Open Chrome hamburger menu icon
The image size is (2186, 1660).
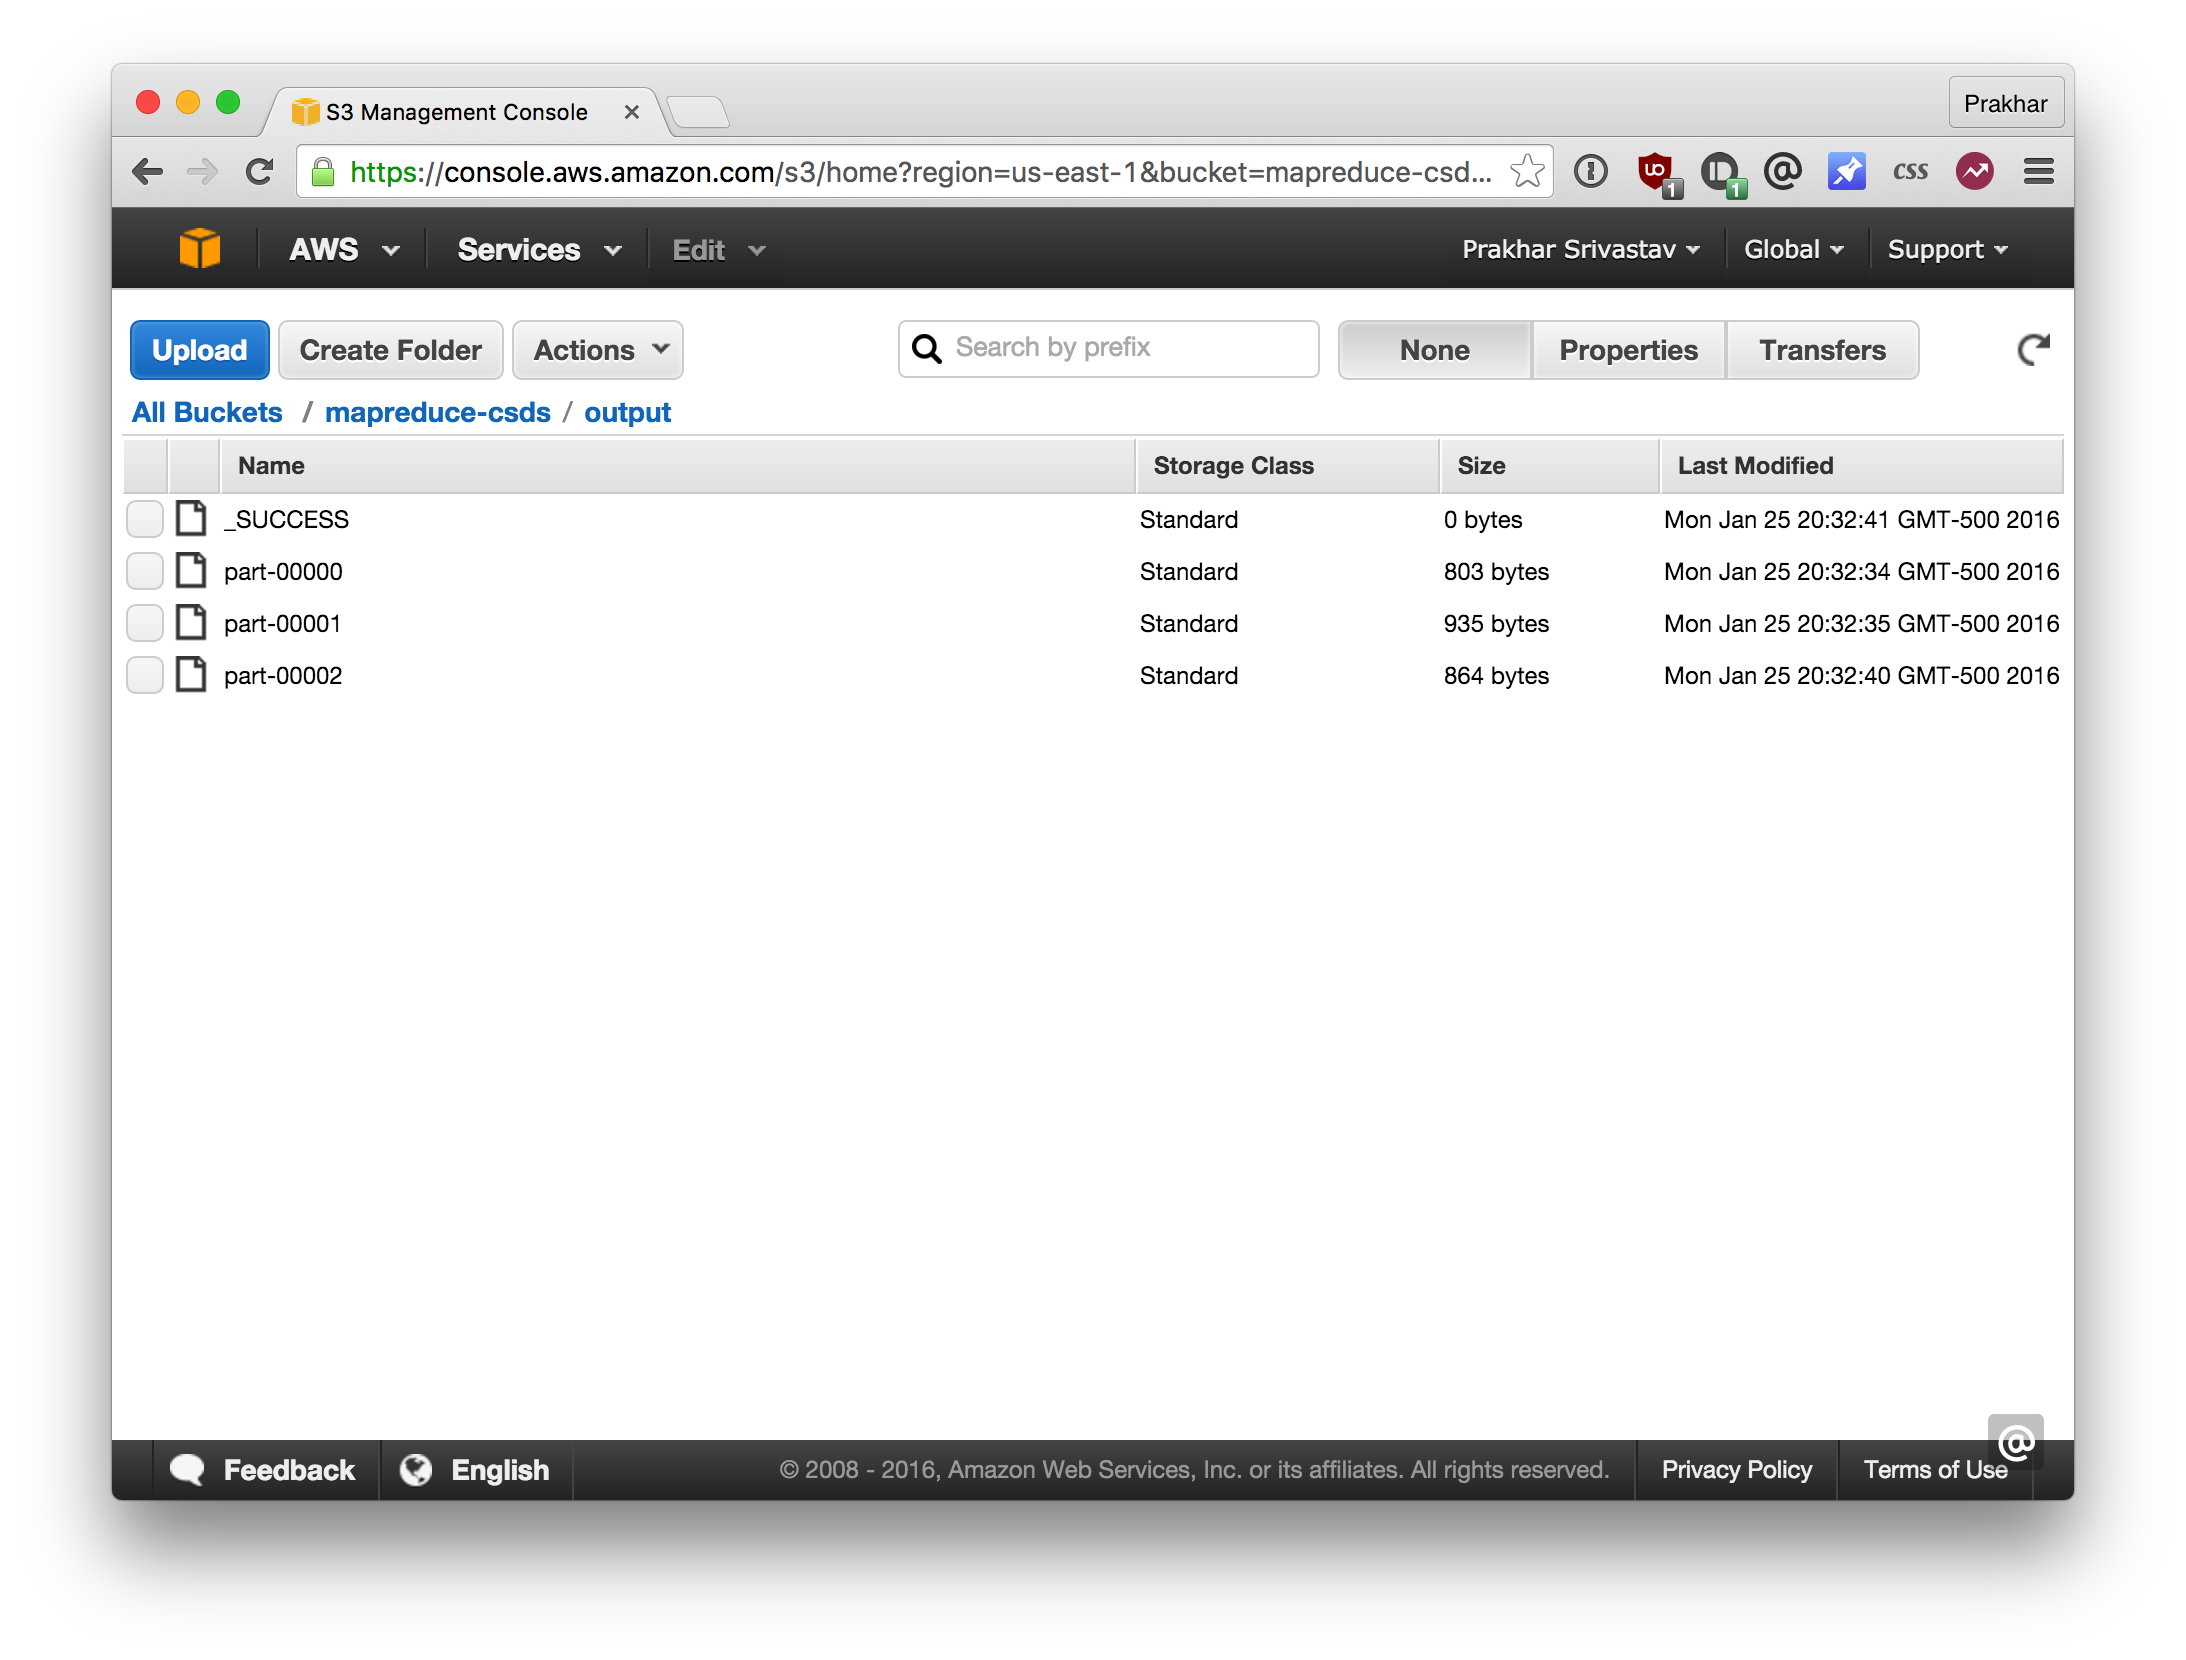2038,172
